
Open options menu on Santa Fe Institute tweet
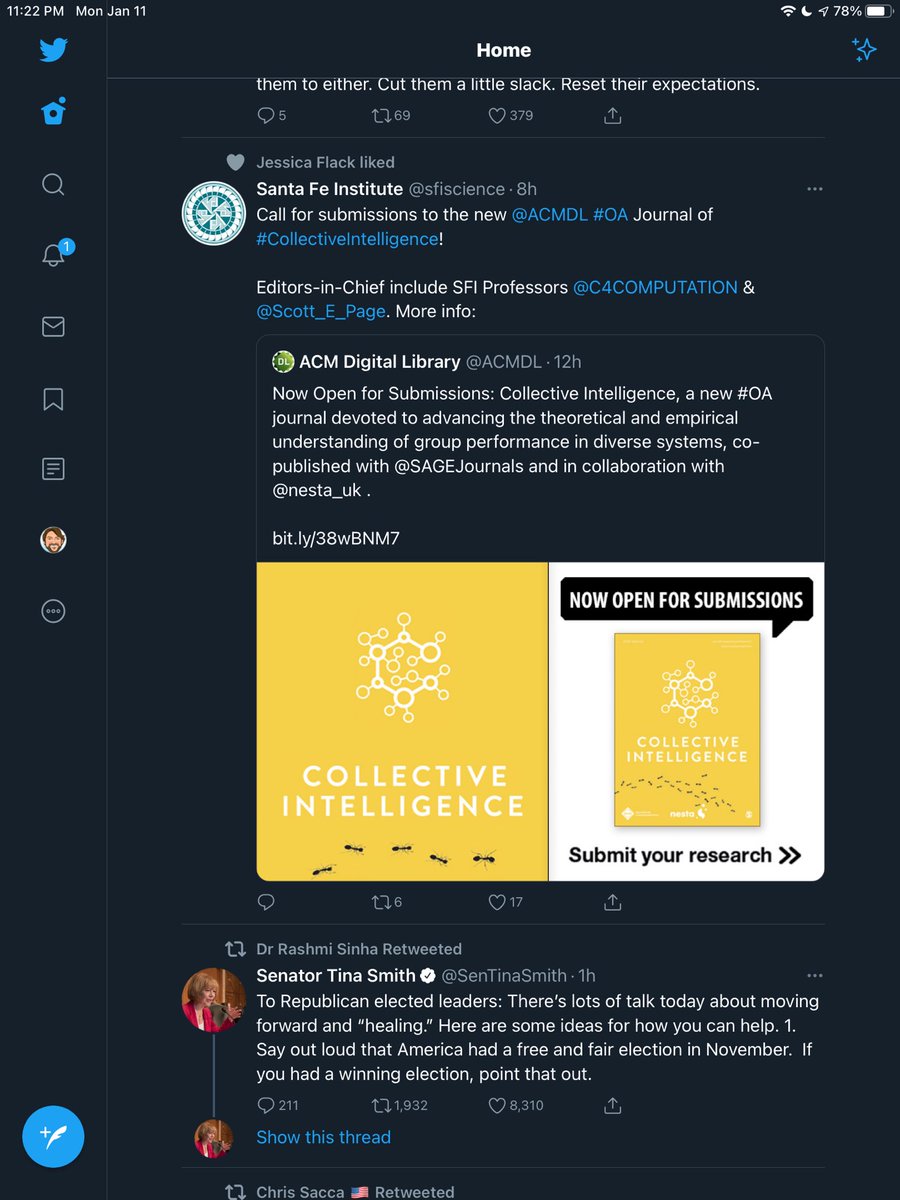pyautogui.click(x=815, y=189)
